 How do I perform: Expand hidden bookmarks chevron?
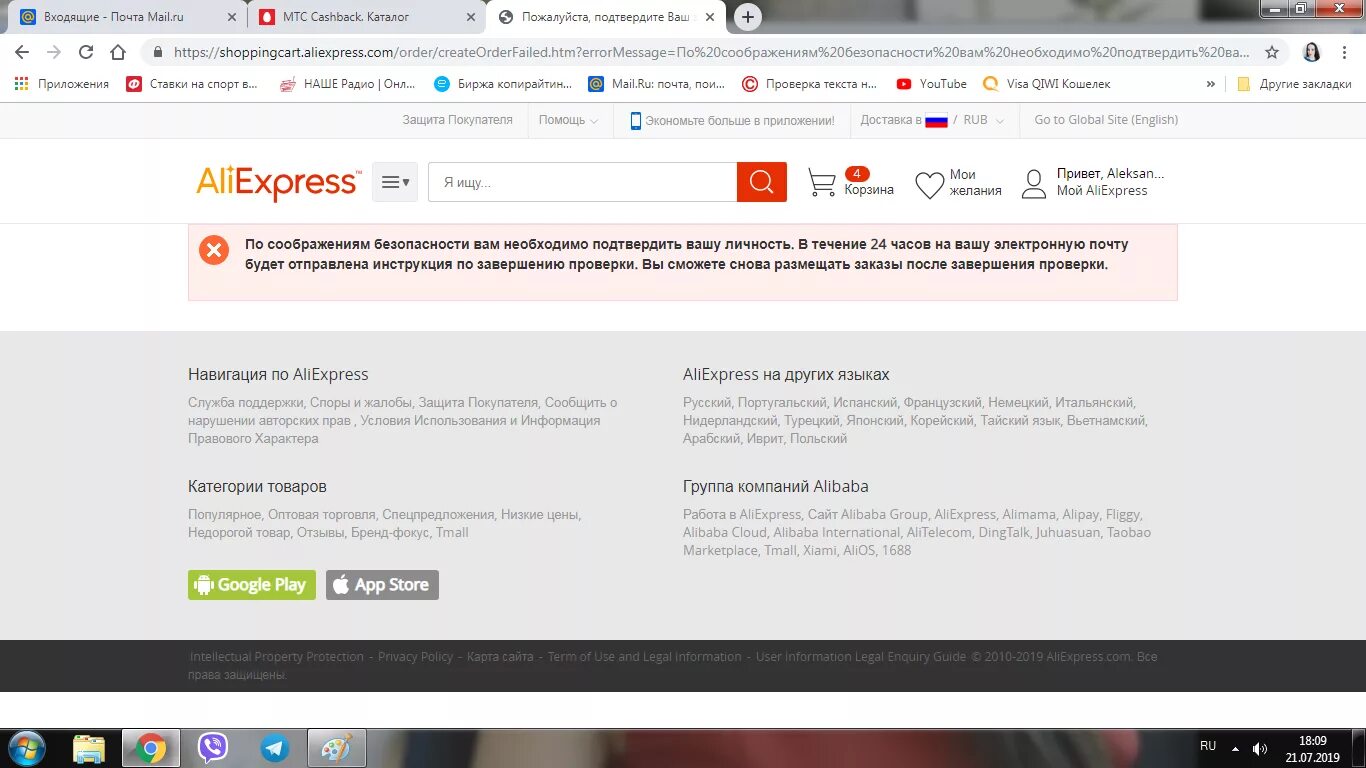tap(1211, 84)
